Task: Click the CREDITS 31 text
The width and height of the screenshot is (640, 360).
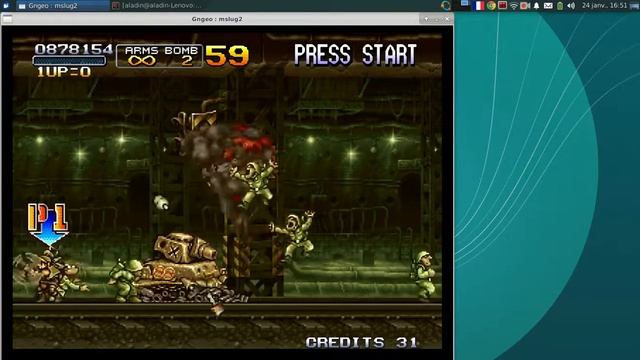Action: (362, 342)
